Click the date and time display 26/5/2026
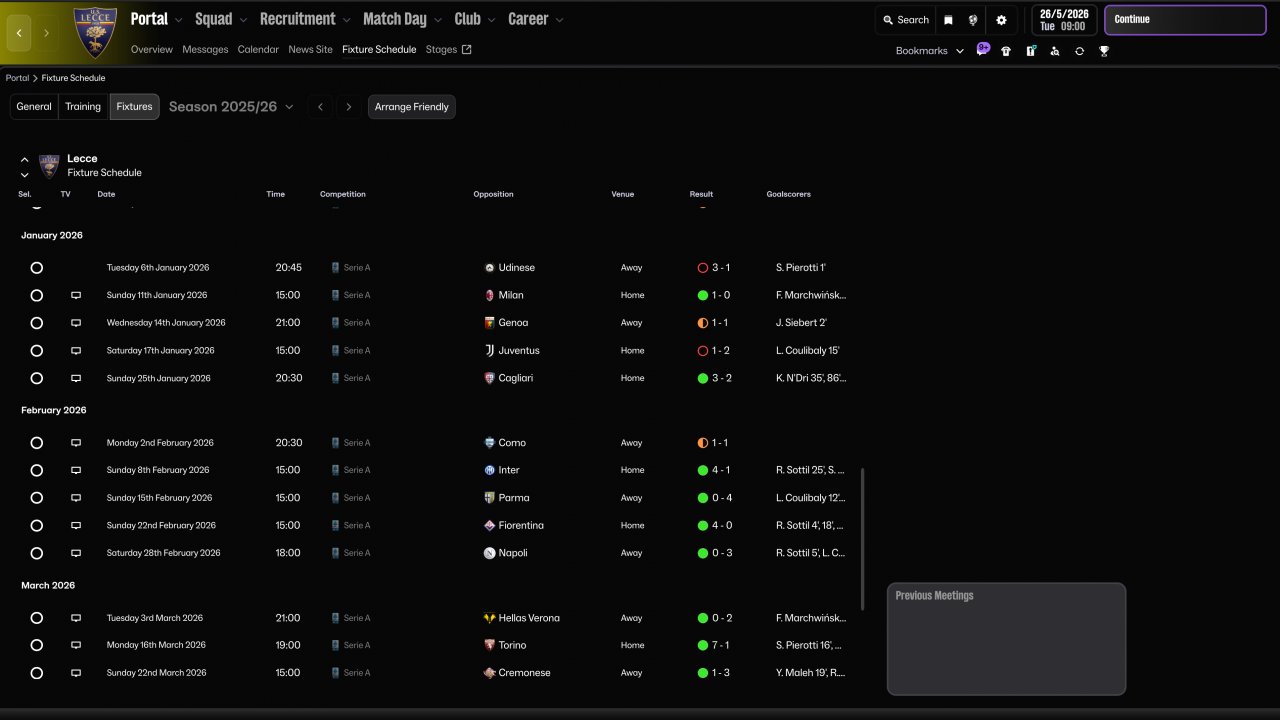 [1064, 20]
